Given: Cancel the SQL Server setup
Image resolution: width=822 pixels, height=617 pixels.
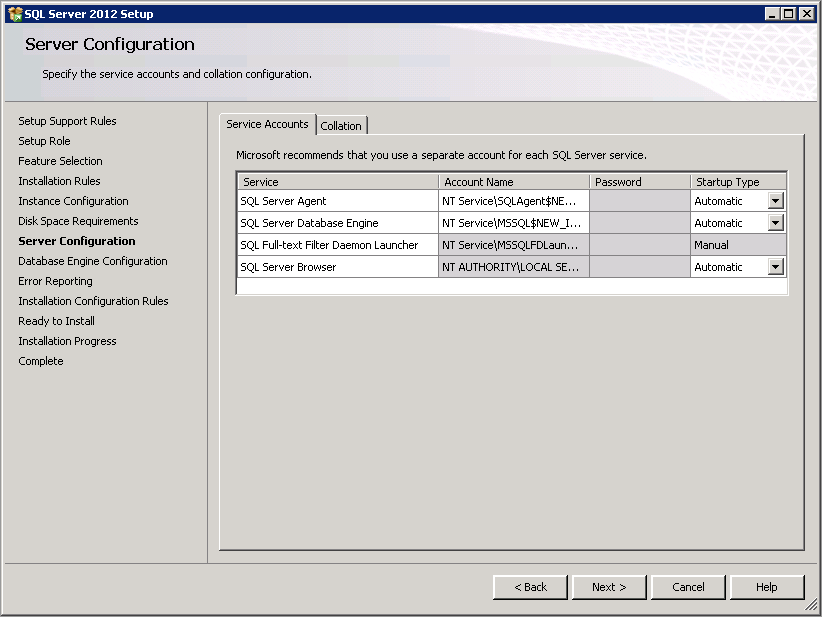Looking at the screenshot, I should click(x=688, y=587).
